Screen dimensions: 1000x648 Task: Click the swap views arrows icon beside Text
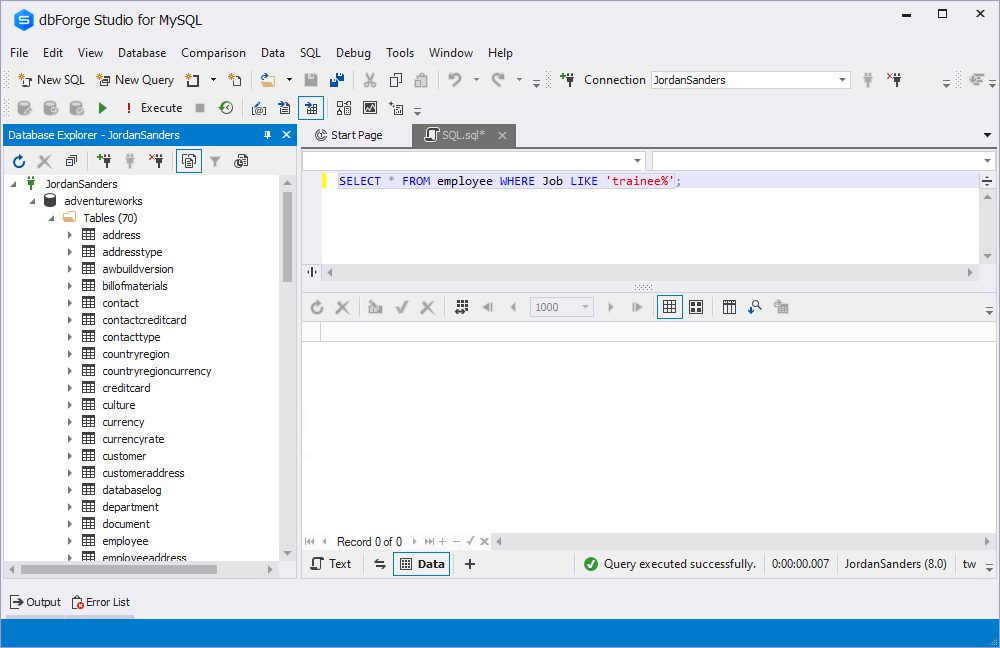[379, 564]
